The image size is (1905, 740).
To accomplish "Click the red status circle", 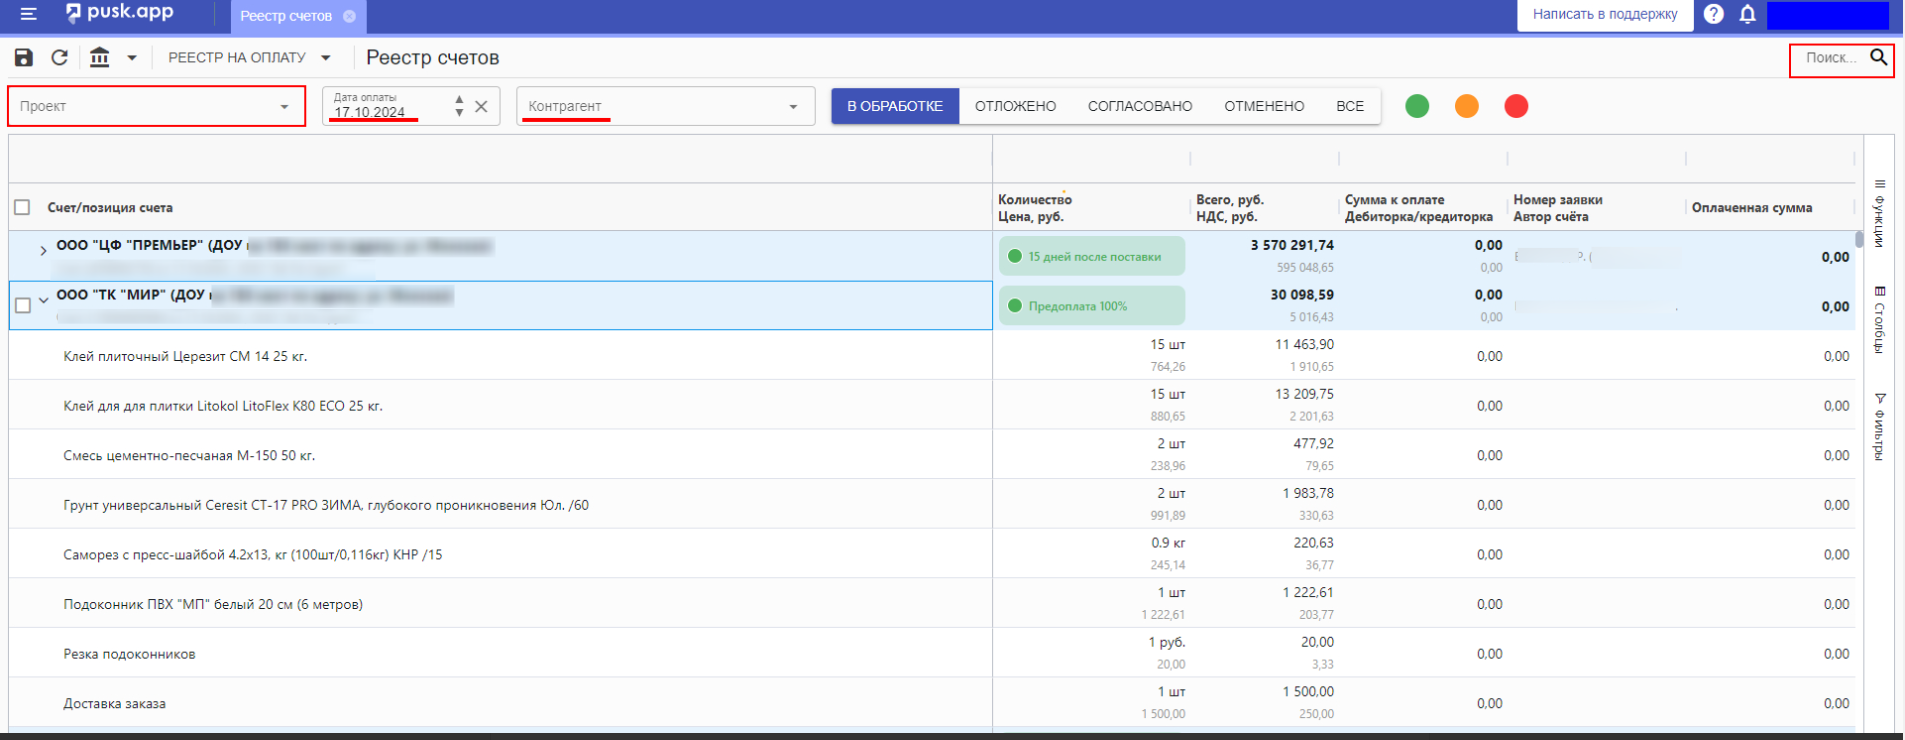I will (x=1516, y=106).
